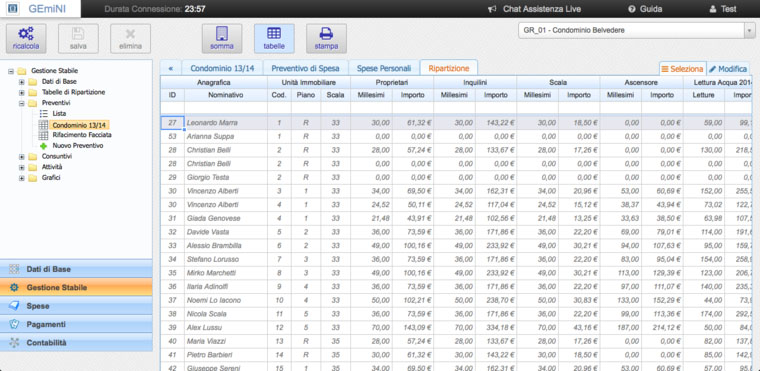Click the Piano column header
Screen dimensions: 760x371
click(x=306, y=95)
